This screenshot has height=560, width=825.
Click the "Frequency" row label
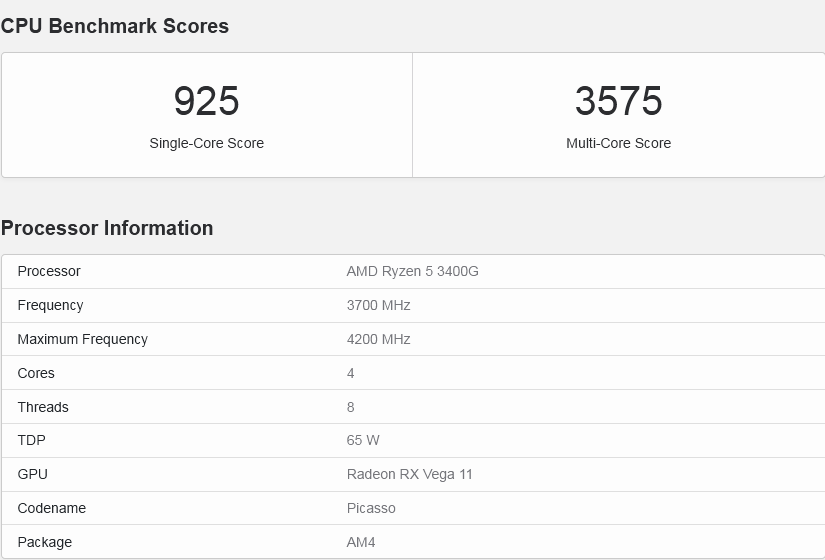(x=51, y=305)
